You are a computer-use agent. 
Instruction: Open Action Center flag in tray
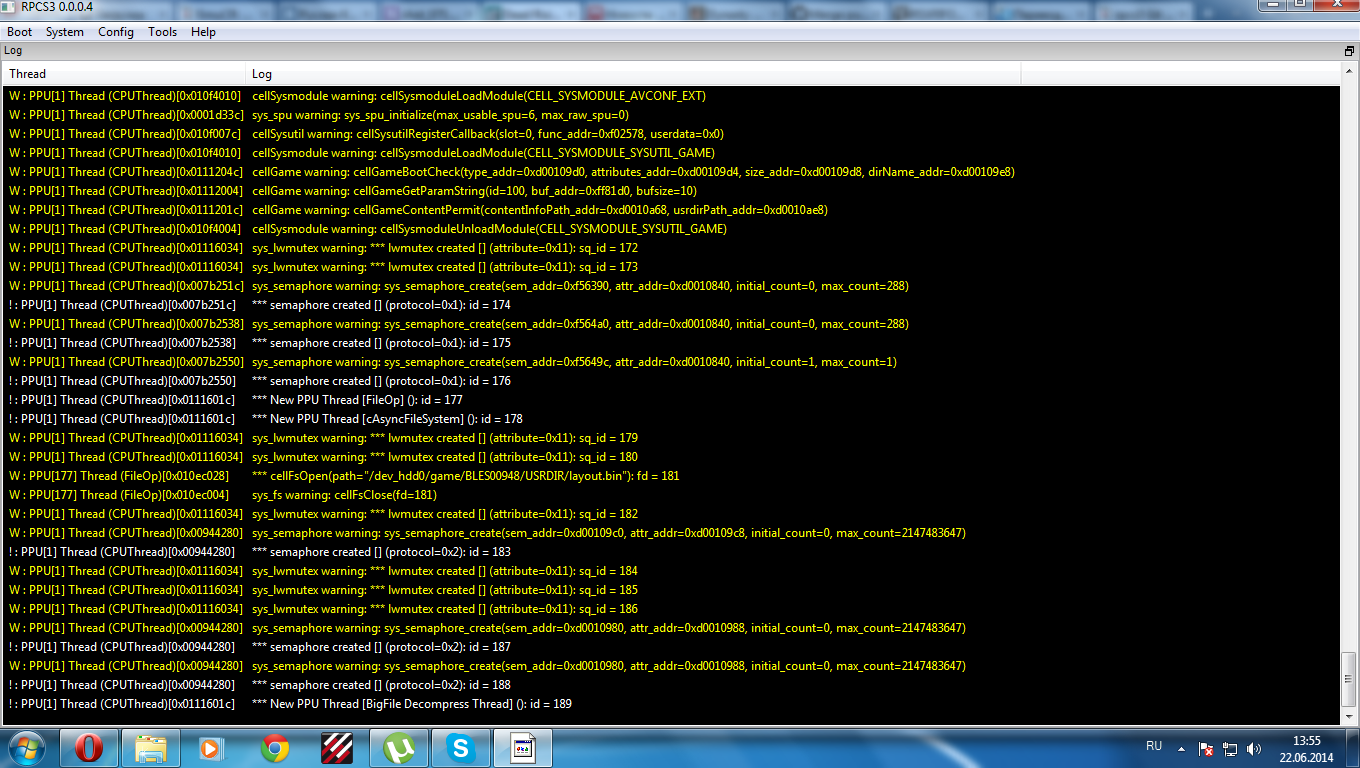coord(1206,748)
